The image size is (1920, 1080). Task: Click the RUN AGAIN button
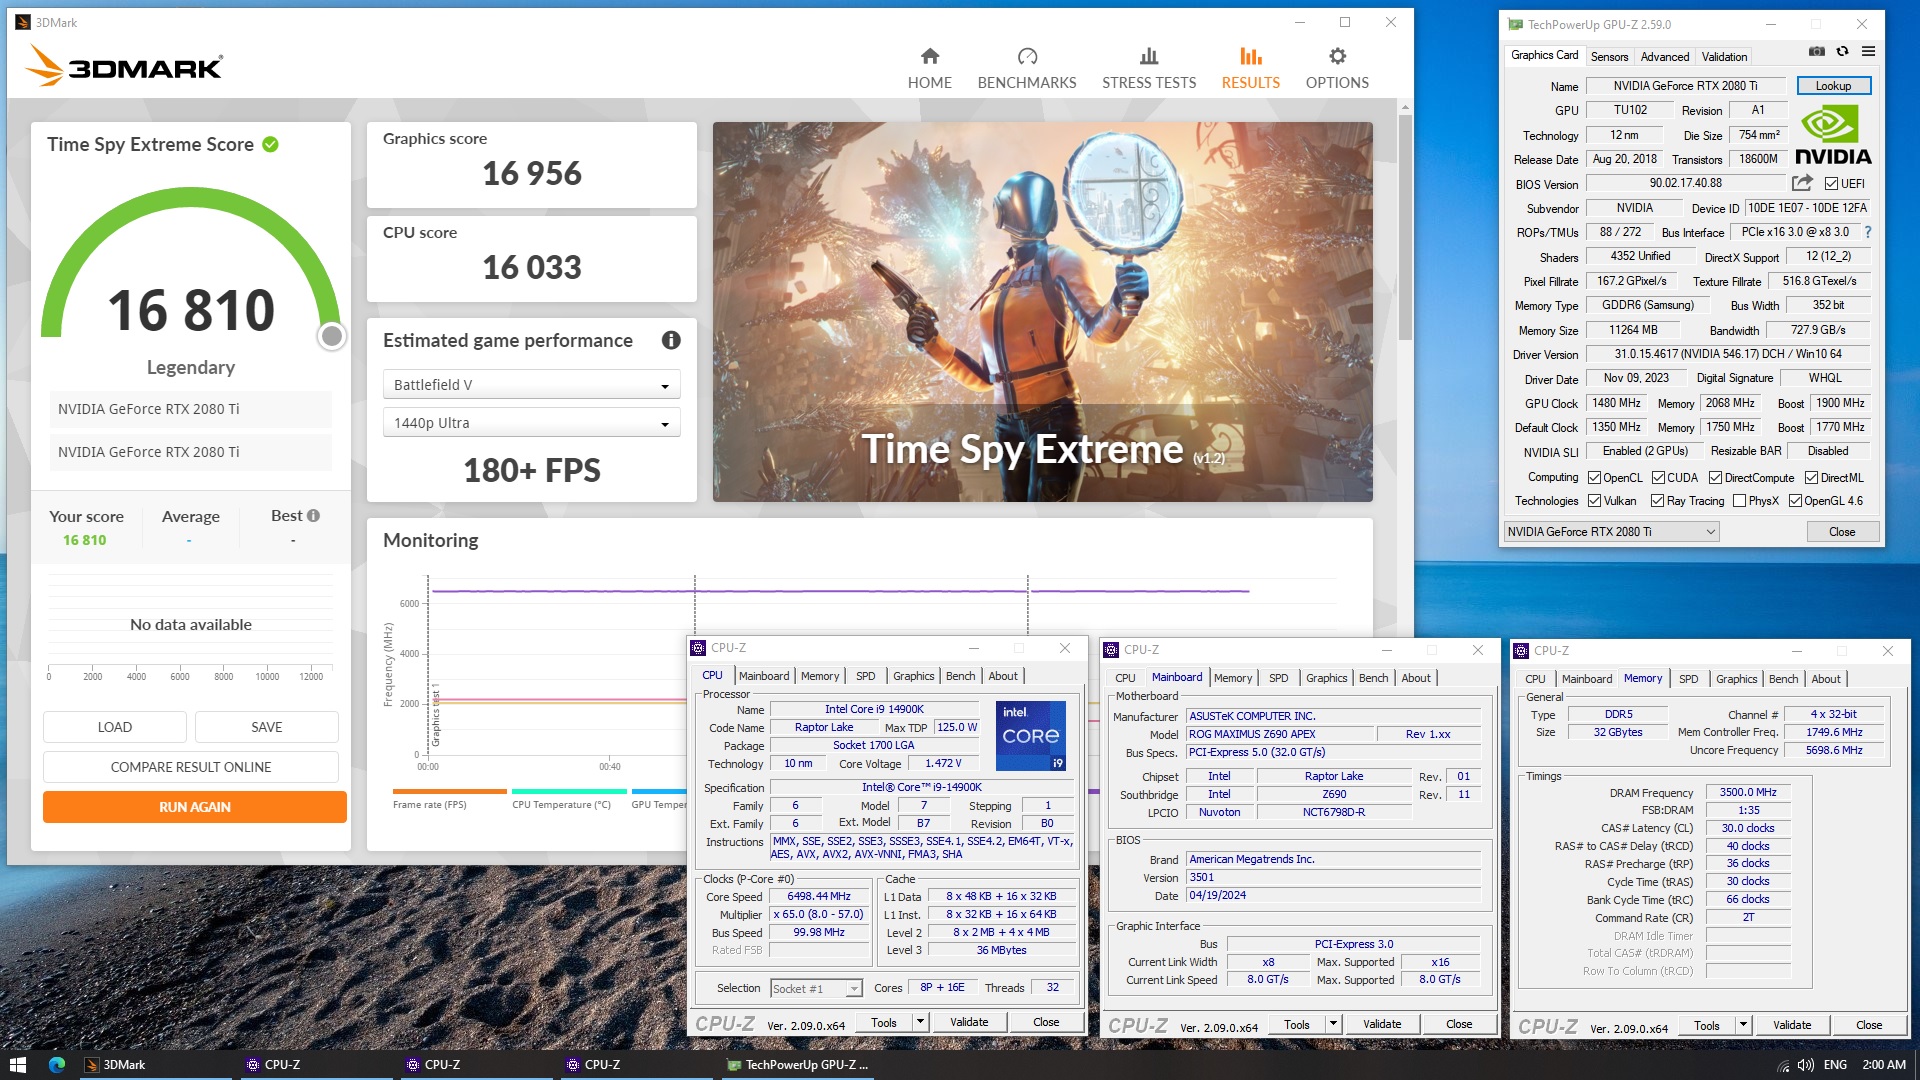[195, 807]
